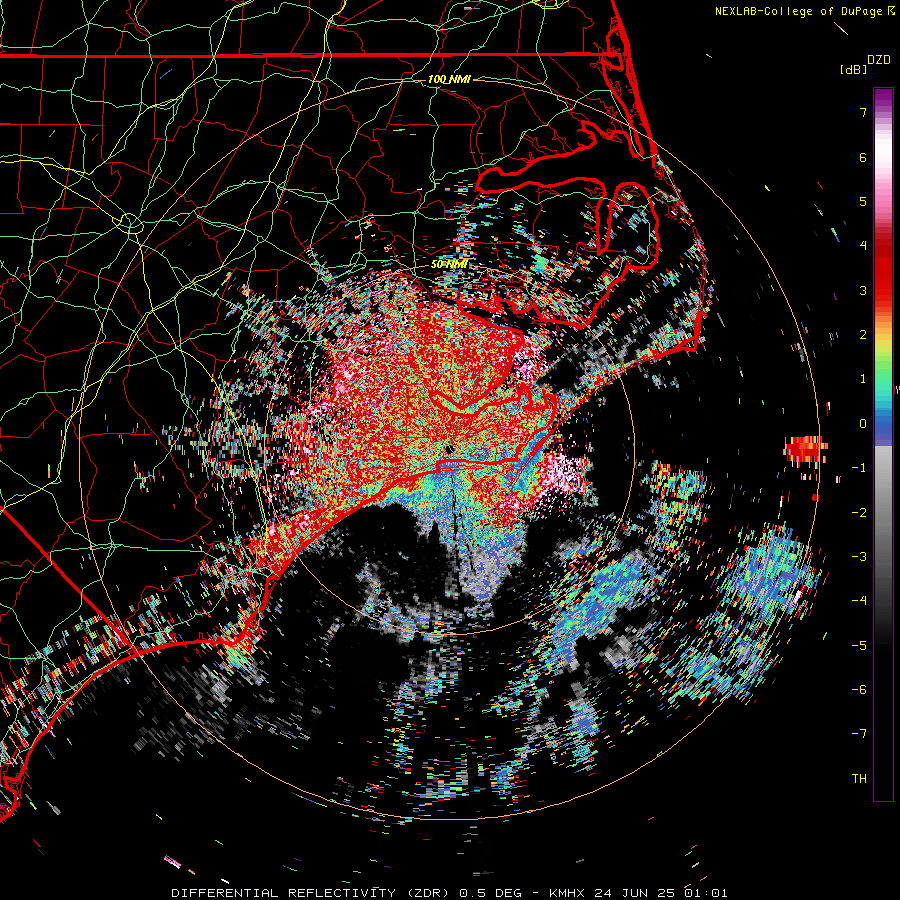Click the -2 dB scale label

[859, 513]
